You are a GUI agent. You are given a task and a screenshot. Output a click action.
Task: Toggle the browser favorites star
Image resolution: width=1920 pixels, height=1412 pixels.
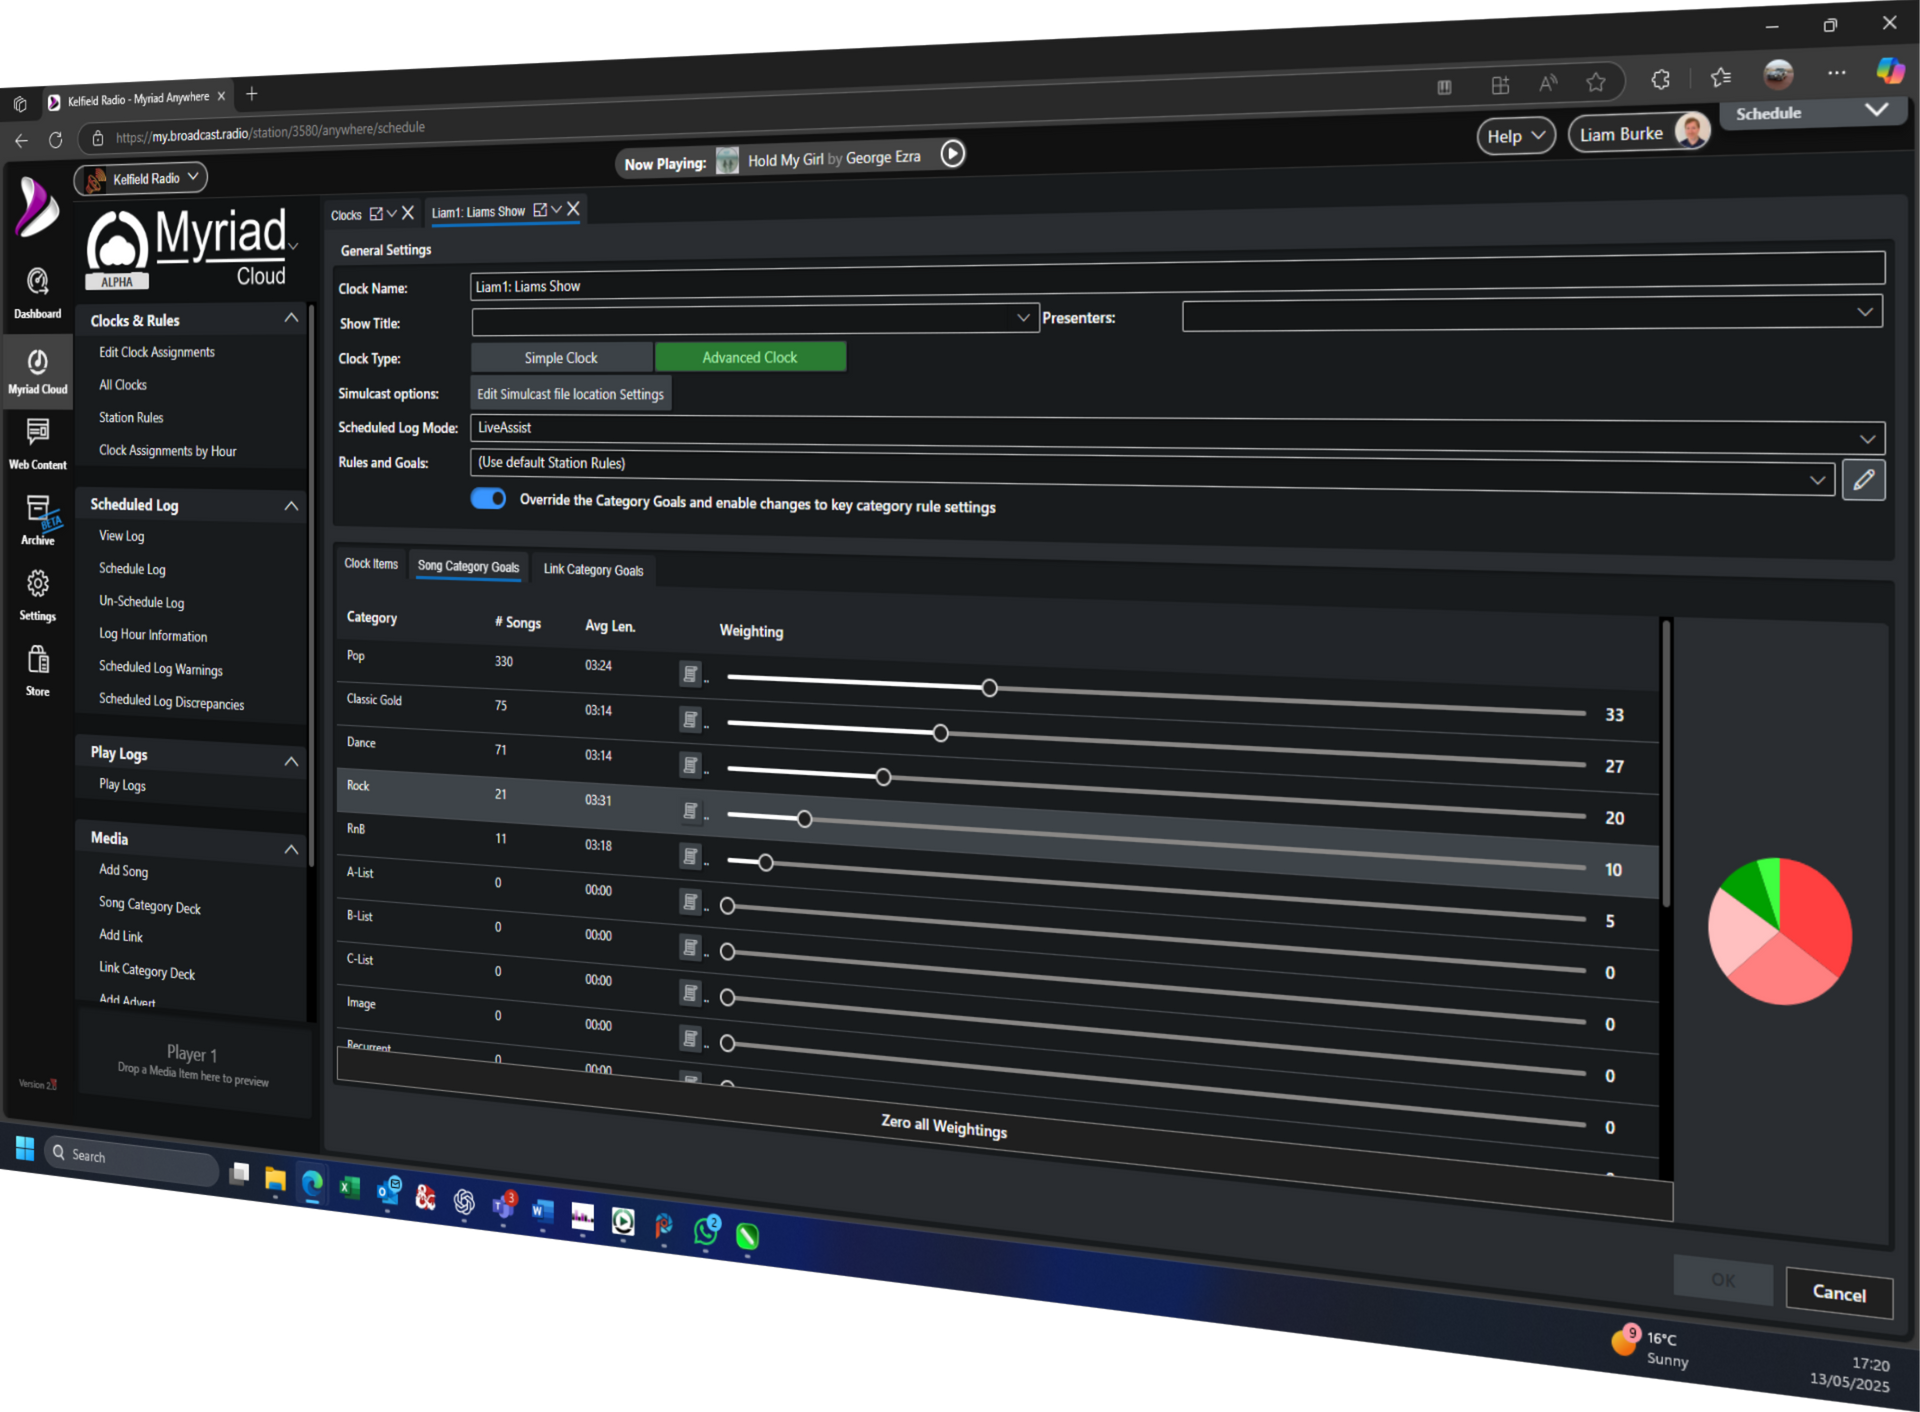click(x=1595, y=82)
